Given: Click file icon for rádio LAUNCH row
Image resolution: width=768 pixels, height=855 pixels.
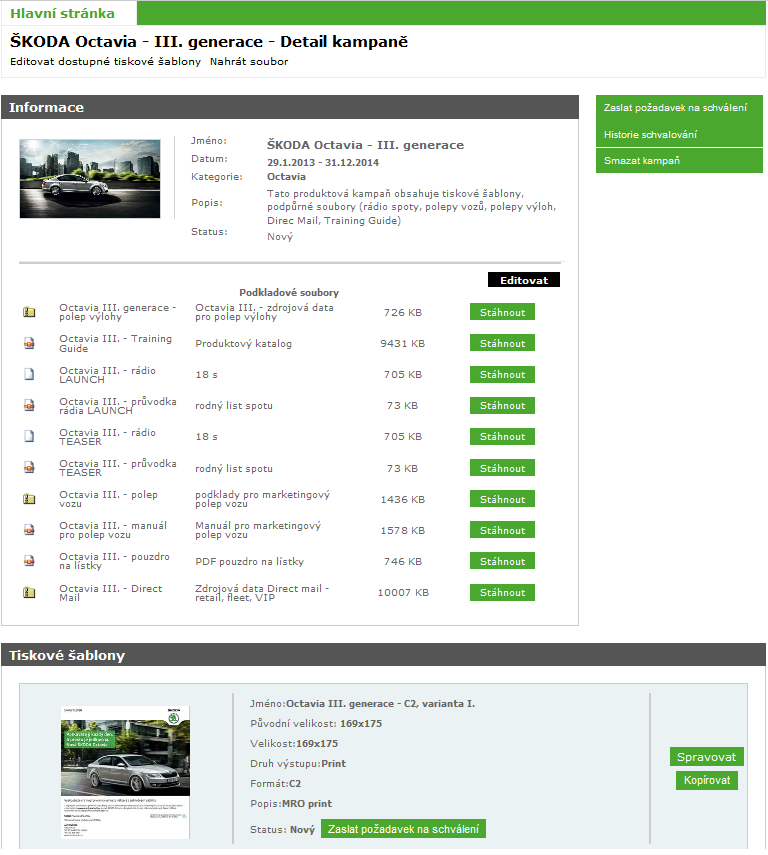Looking at the screenshot, I should [x=29, y=375].
